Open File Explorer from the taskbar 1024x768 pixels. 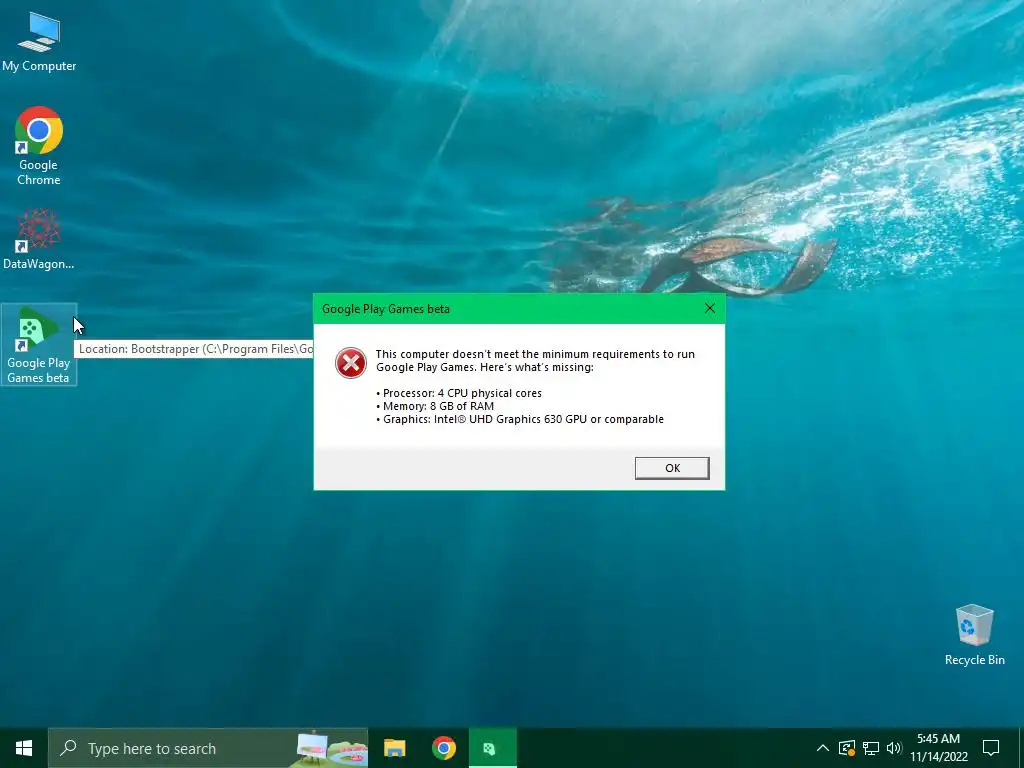[394, 748]
